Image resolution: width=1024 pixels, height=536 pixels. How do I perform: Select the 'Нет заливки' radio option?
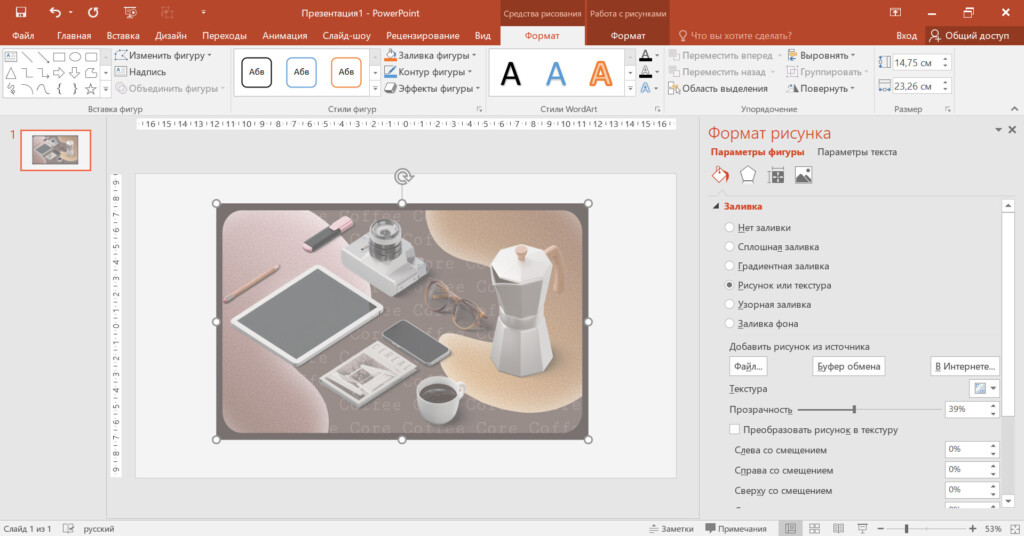(x=729, y=228)
